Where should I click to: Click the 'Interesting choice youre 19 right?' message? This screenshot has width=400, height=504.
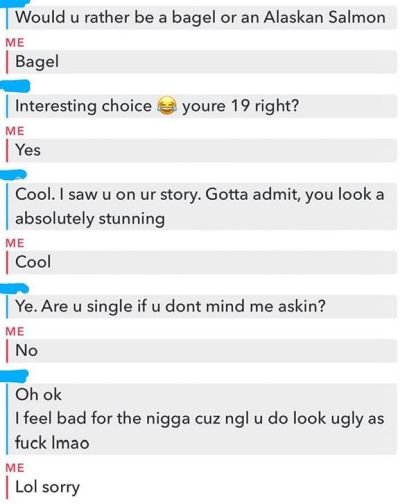tap(202, 106)
